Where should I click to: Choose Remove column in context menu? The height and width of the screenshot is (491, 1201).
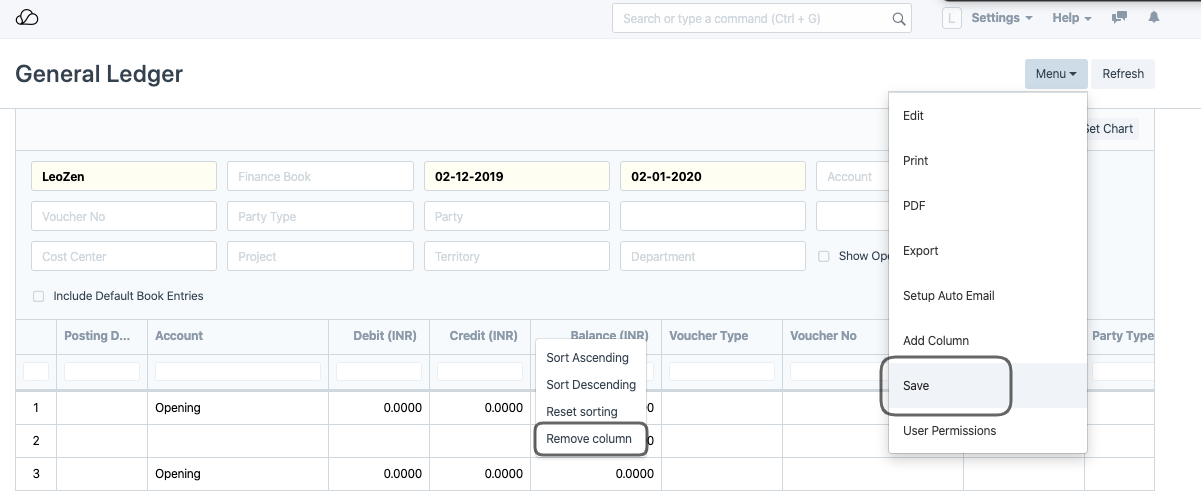[589, 439]
